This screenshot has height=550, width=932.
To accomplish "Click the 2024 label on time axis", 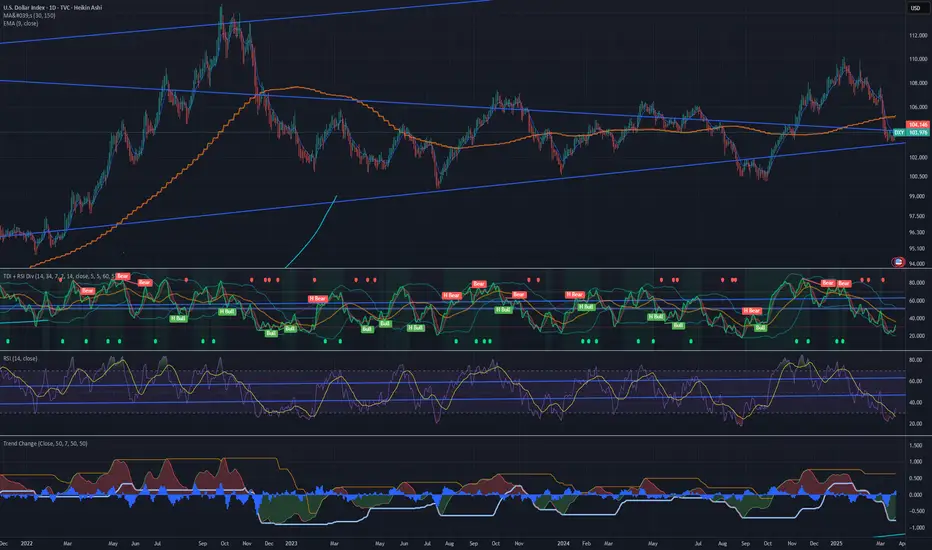I will pos(563,543).
